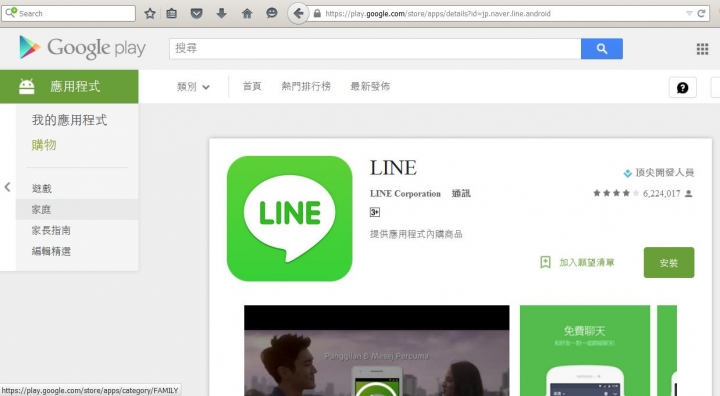Select the 應用程式 Android section tab
Screen dimensions: 720x396
(69, 86)
